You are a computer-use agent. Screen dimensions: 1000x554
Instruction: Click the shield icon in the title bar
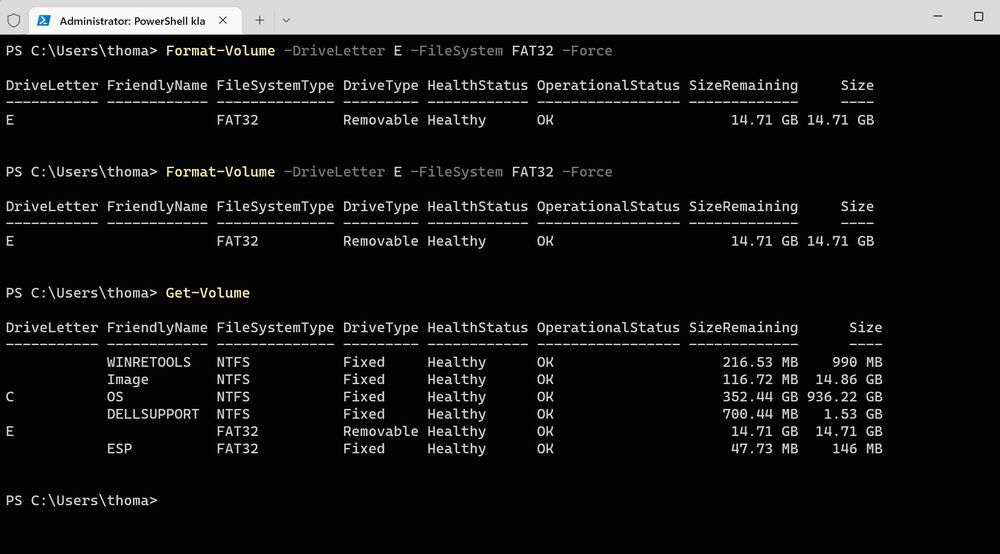(x=14, y=20)
